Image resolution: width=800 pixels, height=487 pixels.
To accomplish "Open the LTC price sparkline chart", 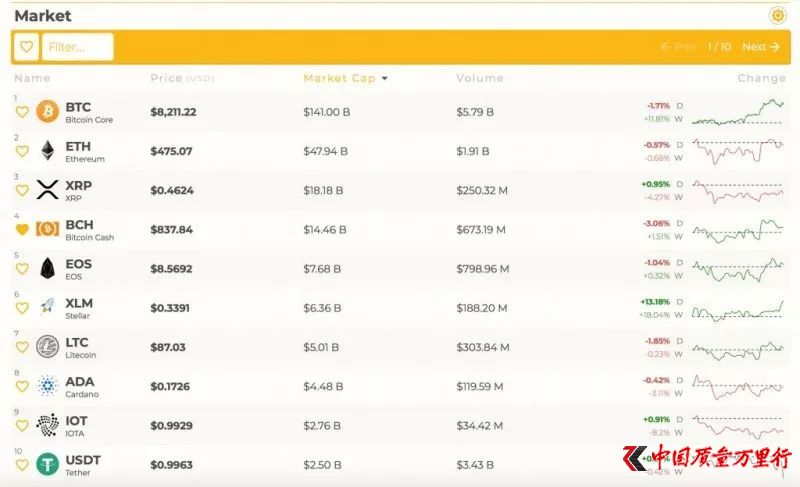I will [x=738, y=349].
